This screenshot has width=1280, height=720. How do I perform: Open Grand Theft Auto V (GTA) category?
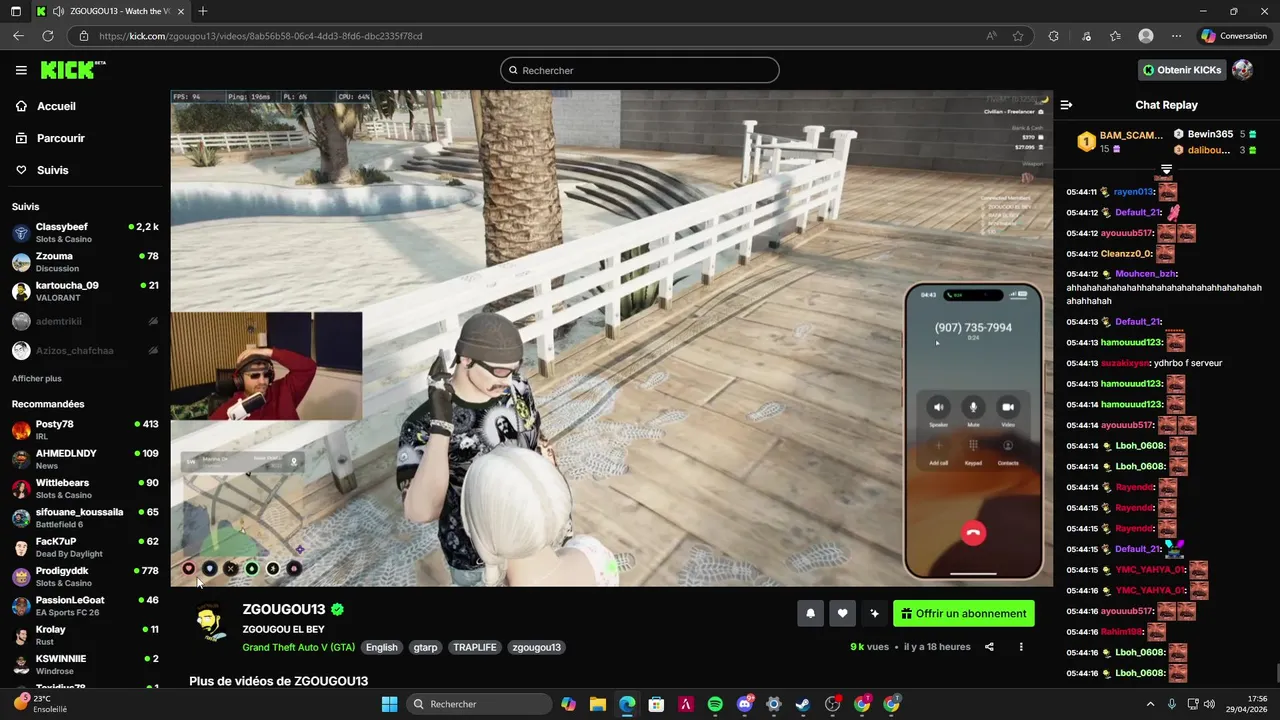coord(298,647)
